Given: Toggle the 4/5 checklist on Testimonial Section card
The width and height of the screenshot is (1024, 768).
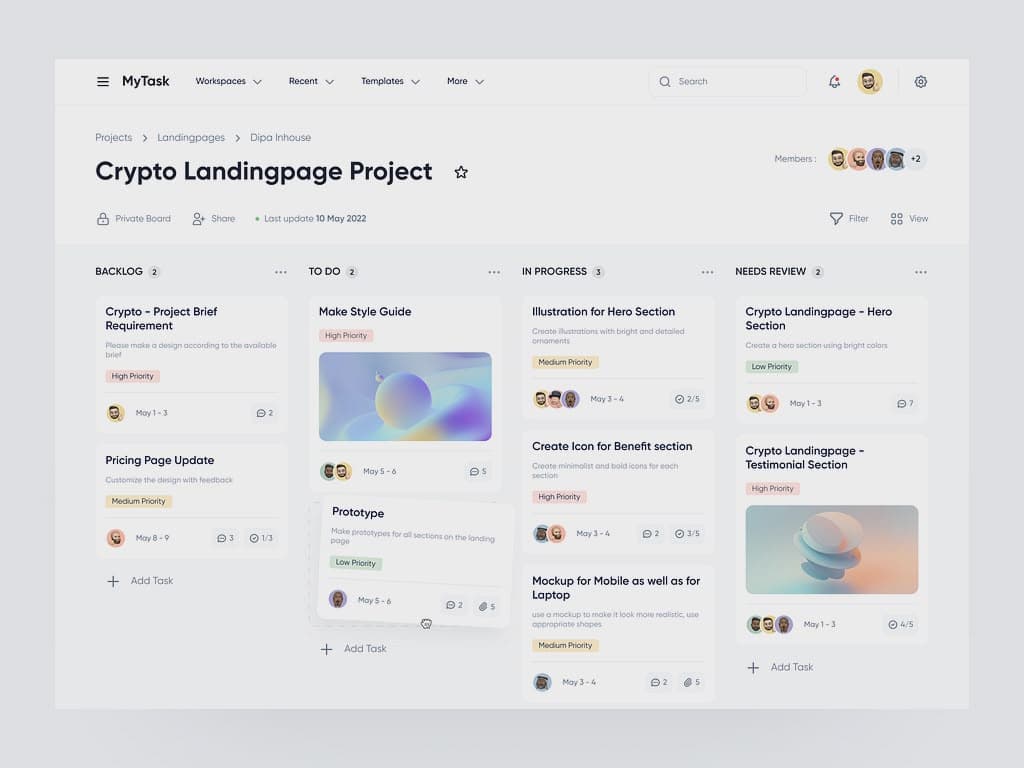Looking at the screenshot, I should pos(899,624).
